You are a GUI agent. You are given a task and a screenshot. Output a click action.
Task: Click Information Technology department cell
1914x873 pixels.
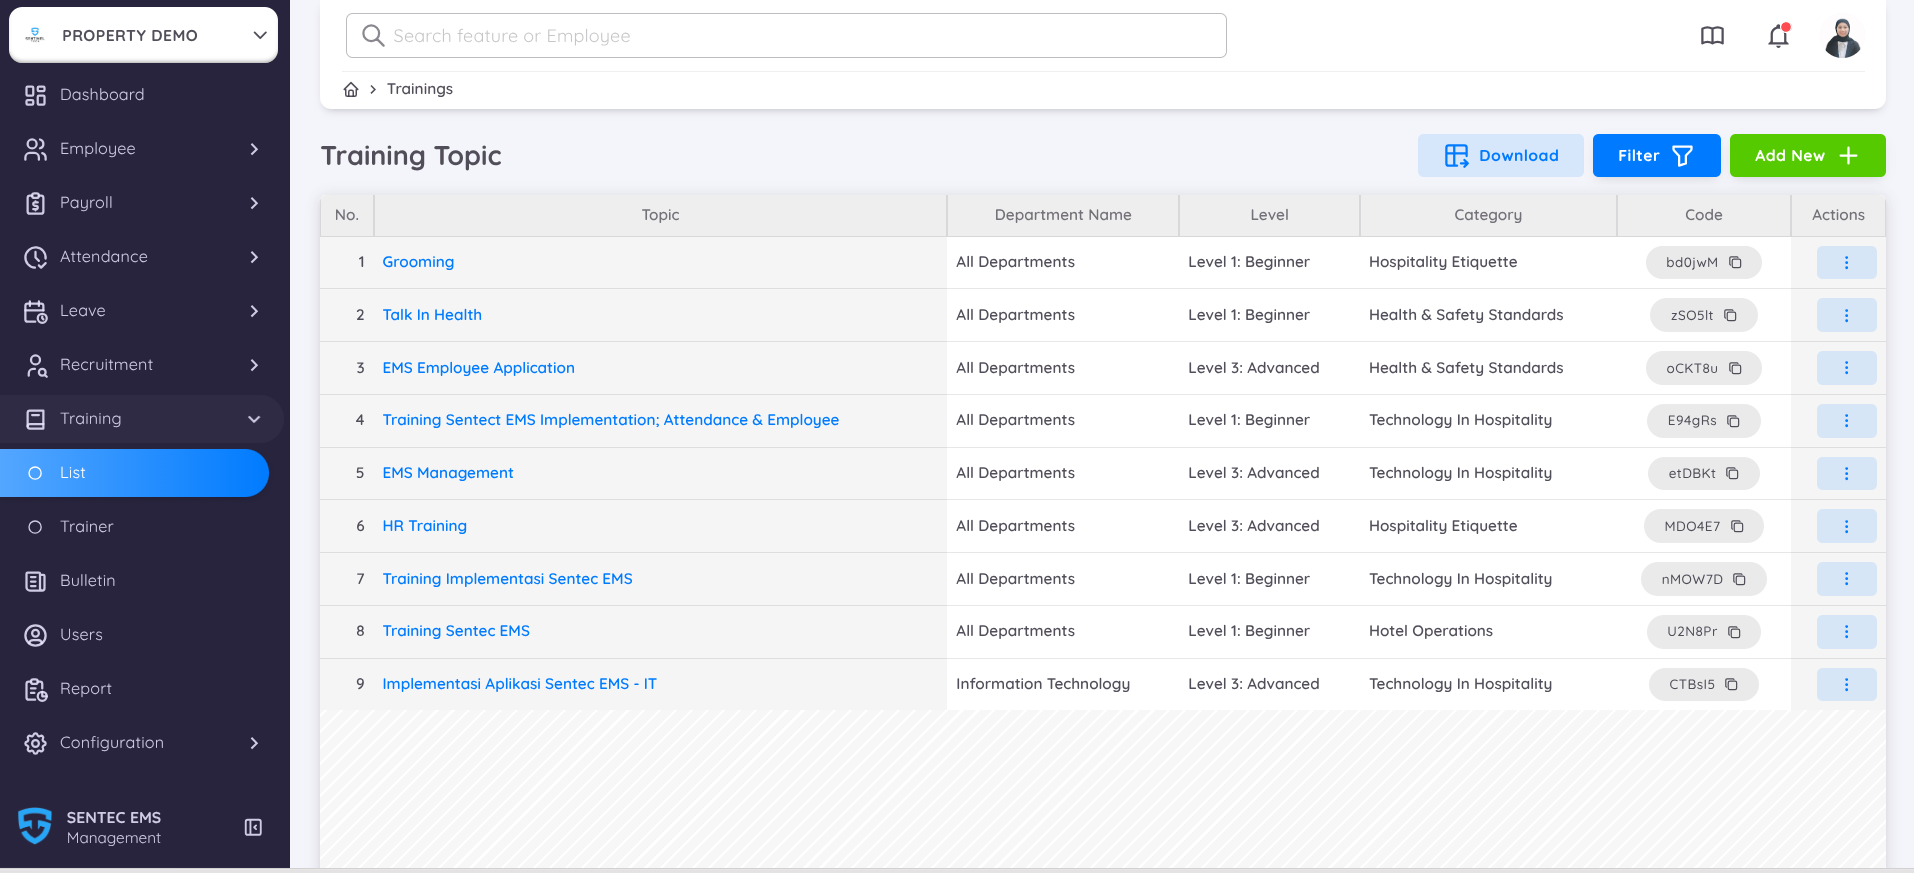point(1043,684)
